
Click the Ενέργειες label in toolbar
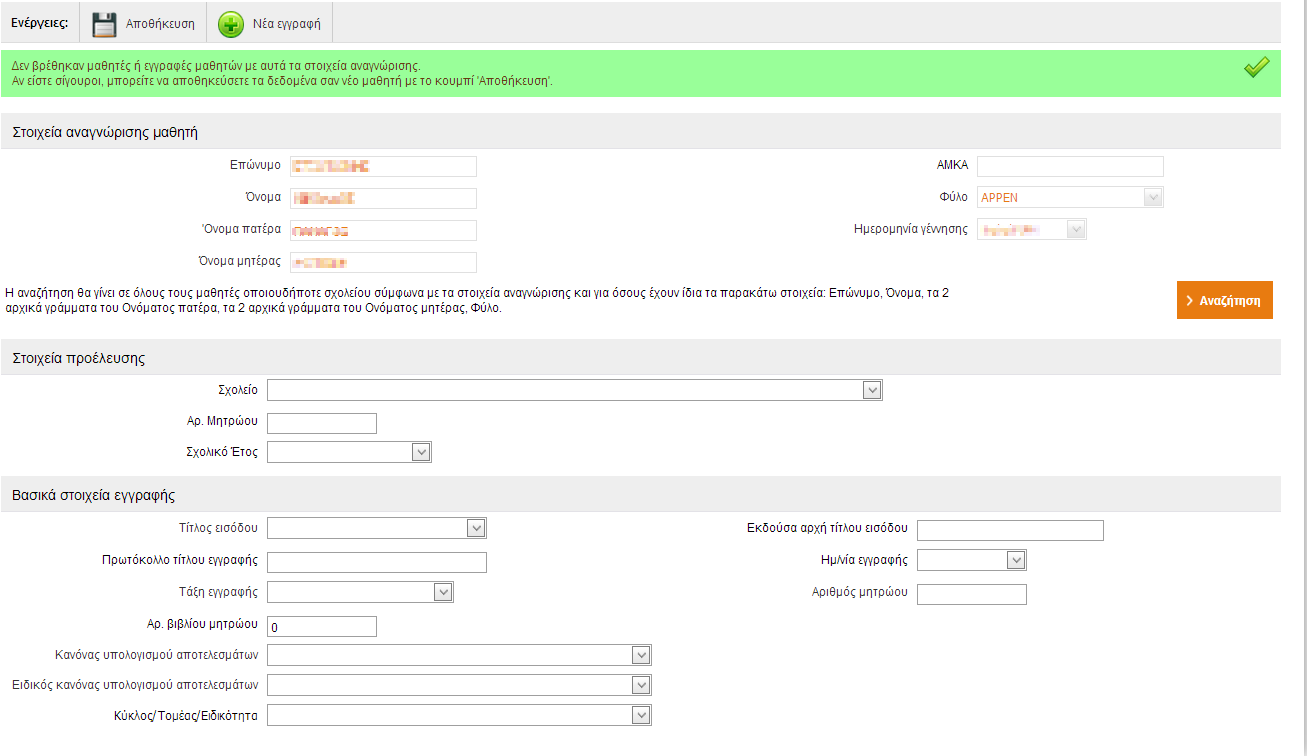(x=39, y=23)
